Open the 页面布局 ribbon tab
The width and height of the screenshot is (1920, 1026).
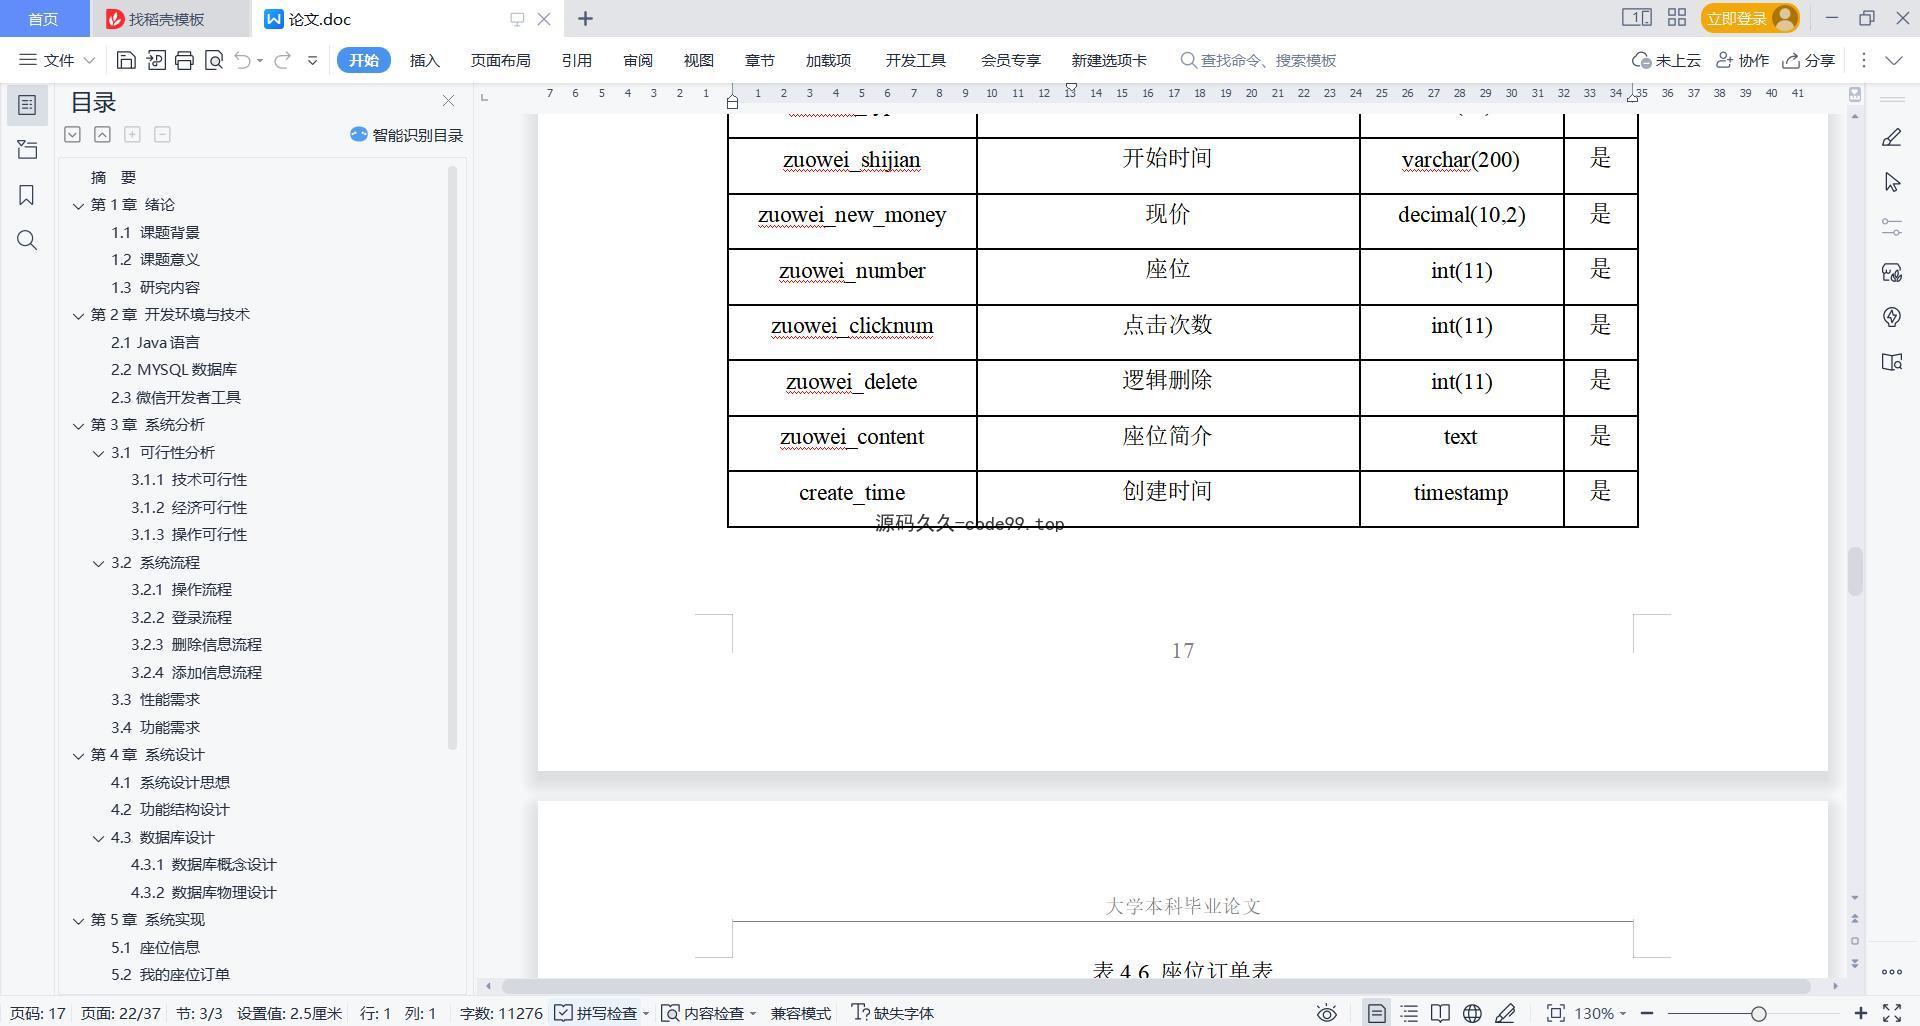click(x=501, y=60)
